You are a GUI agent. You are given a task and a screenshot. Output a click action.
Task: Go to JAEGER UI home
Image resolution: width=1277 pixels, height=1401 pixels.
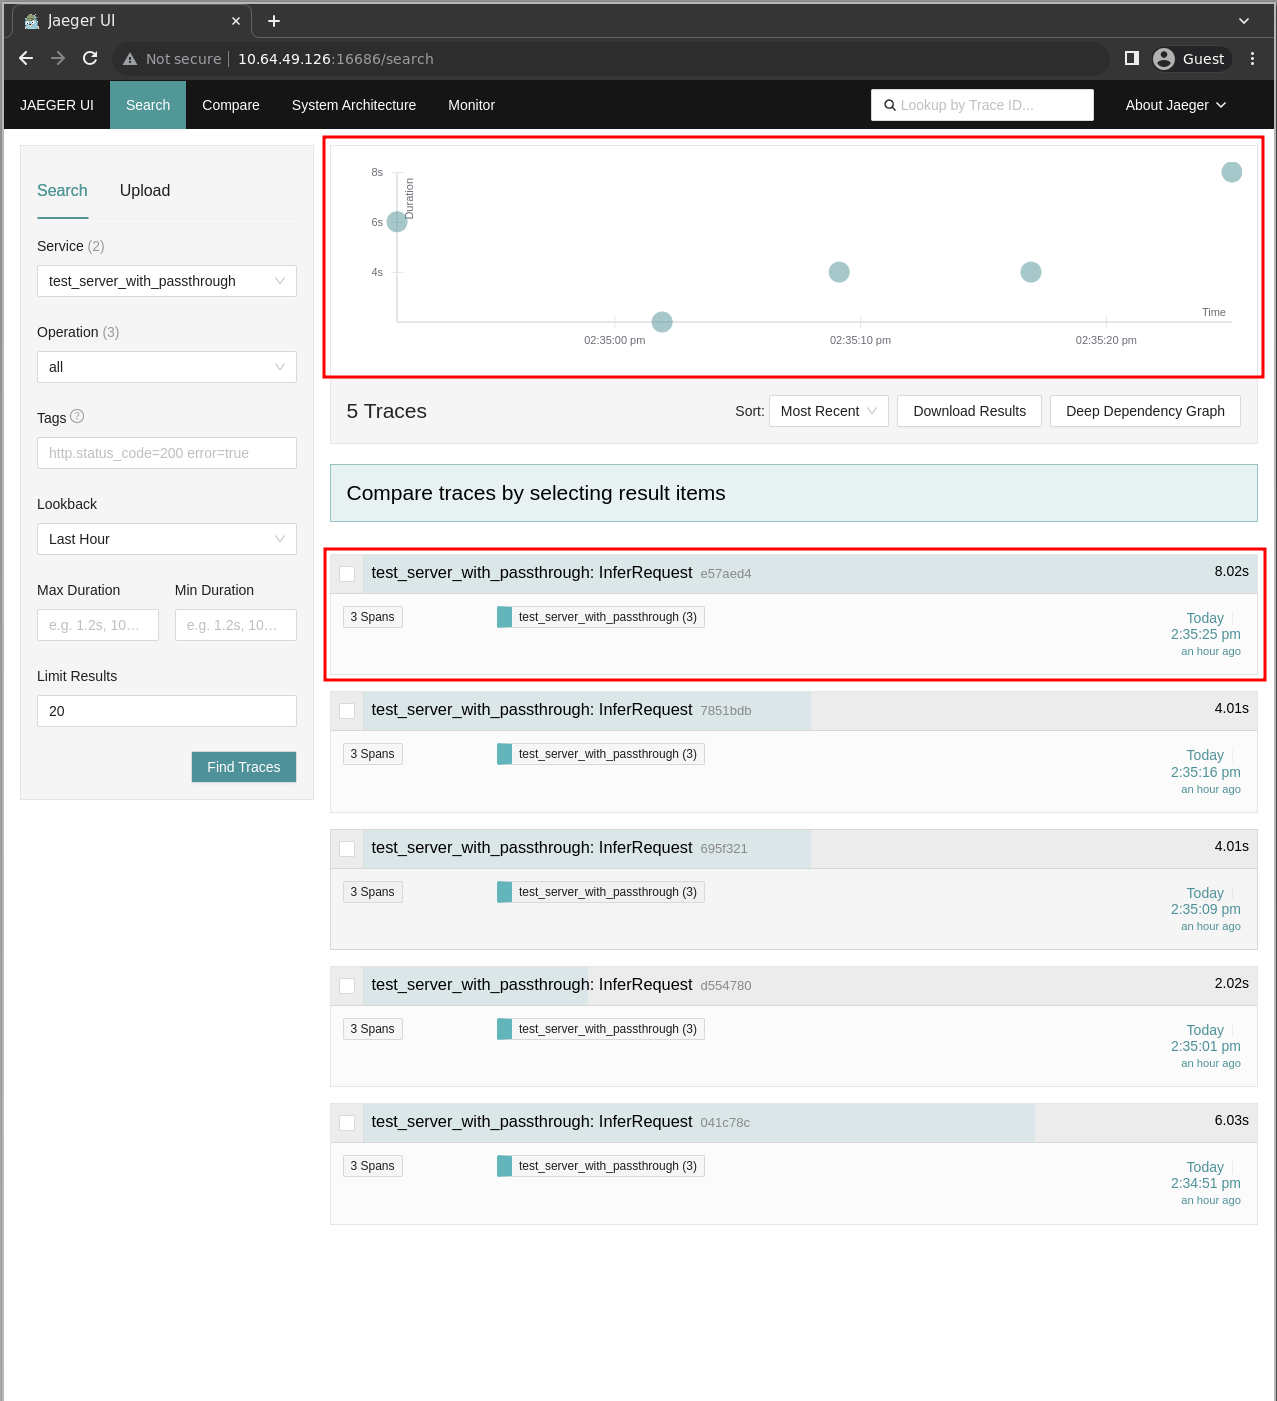57,105
